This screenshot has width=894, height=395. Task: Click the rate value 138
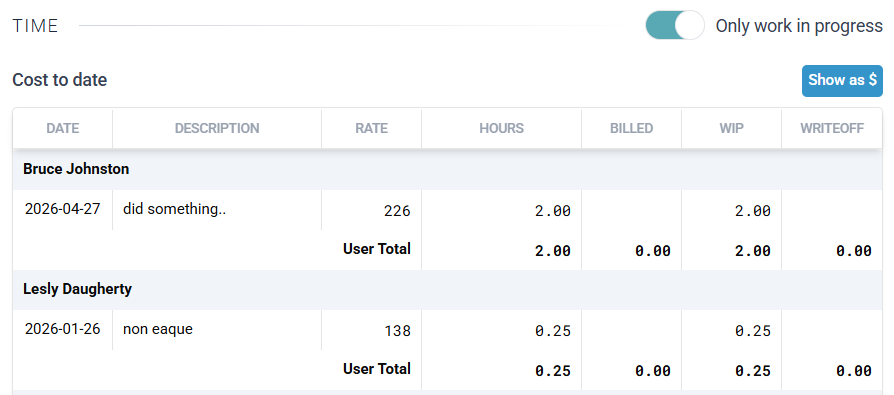(x=397, y=331)
